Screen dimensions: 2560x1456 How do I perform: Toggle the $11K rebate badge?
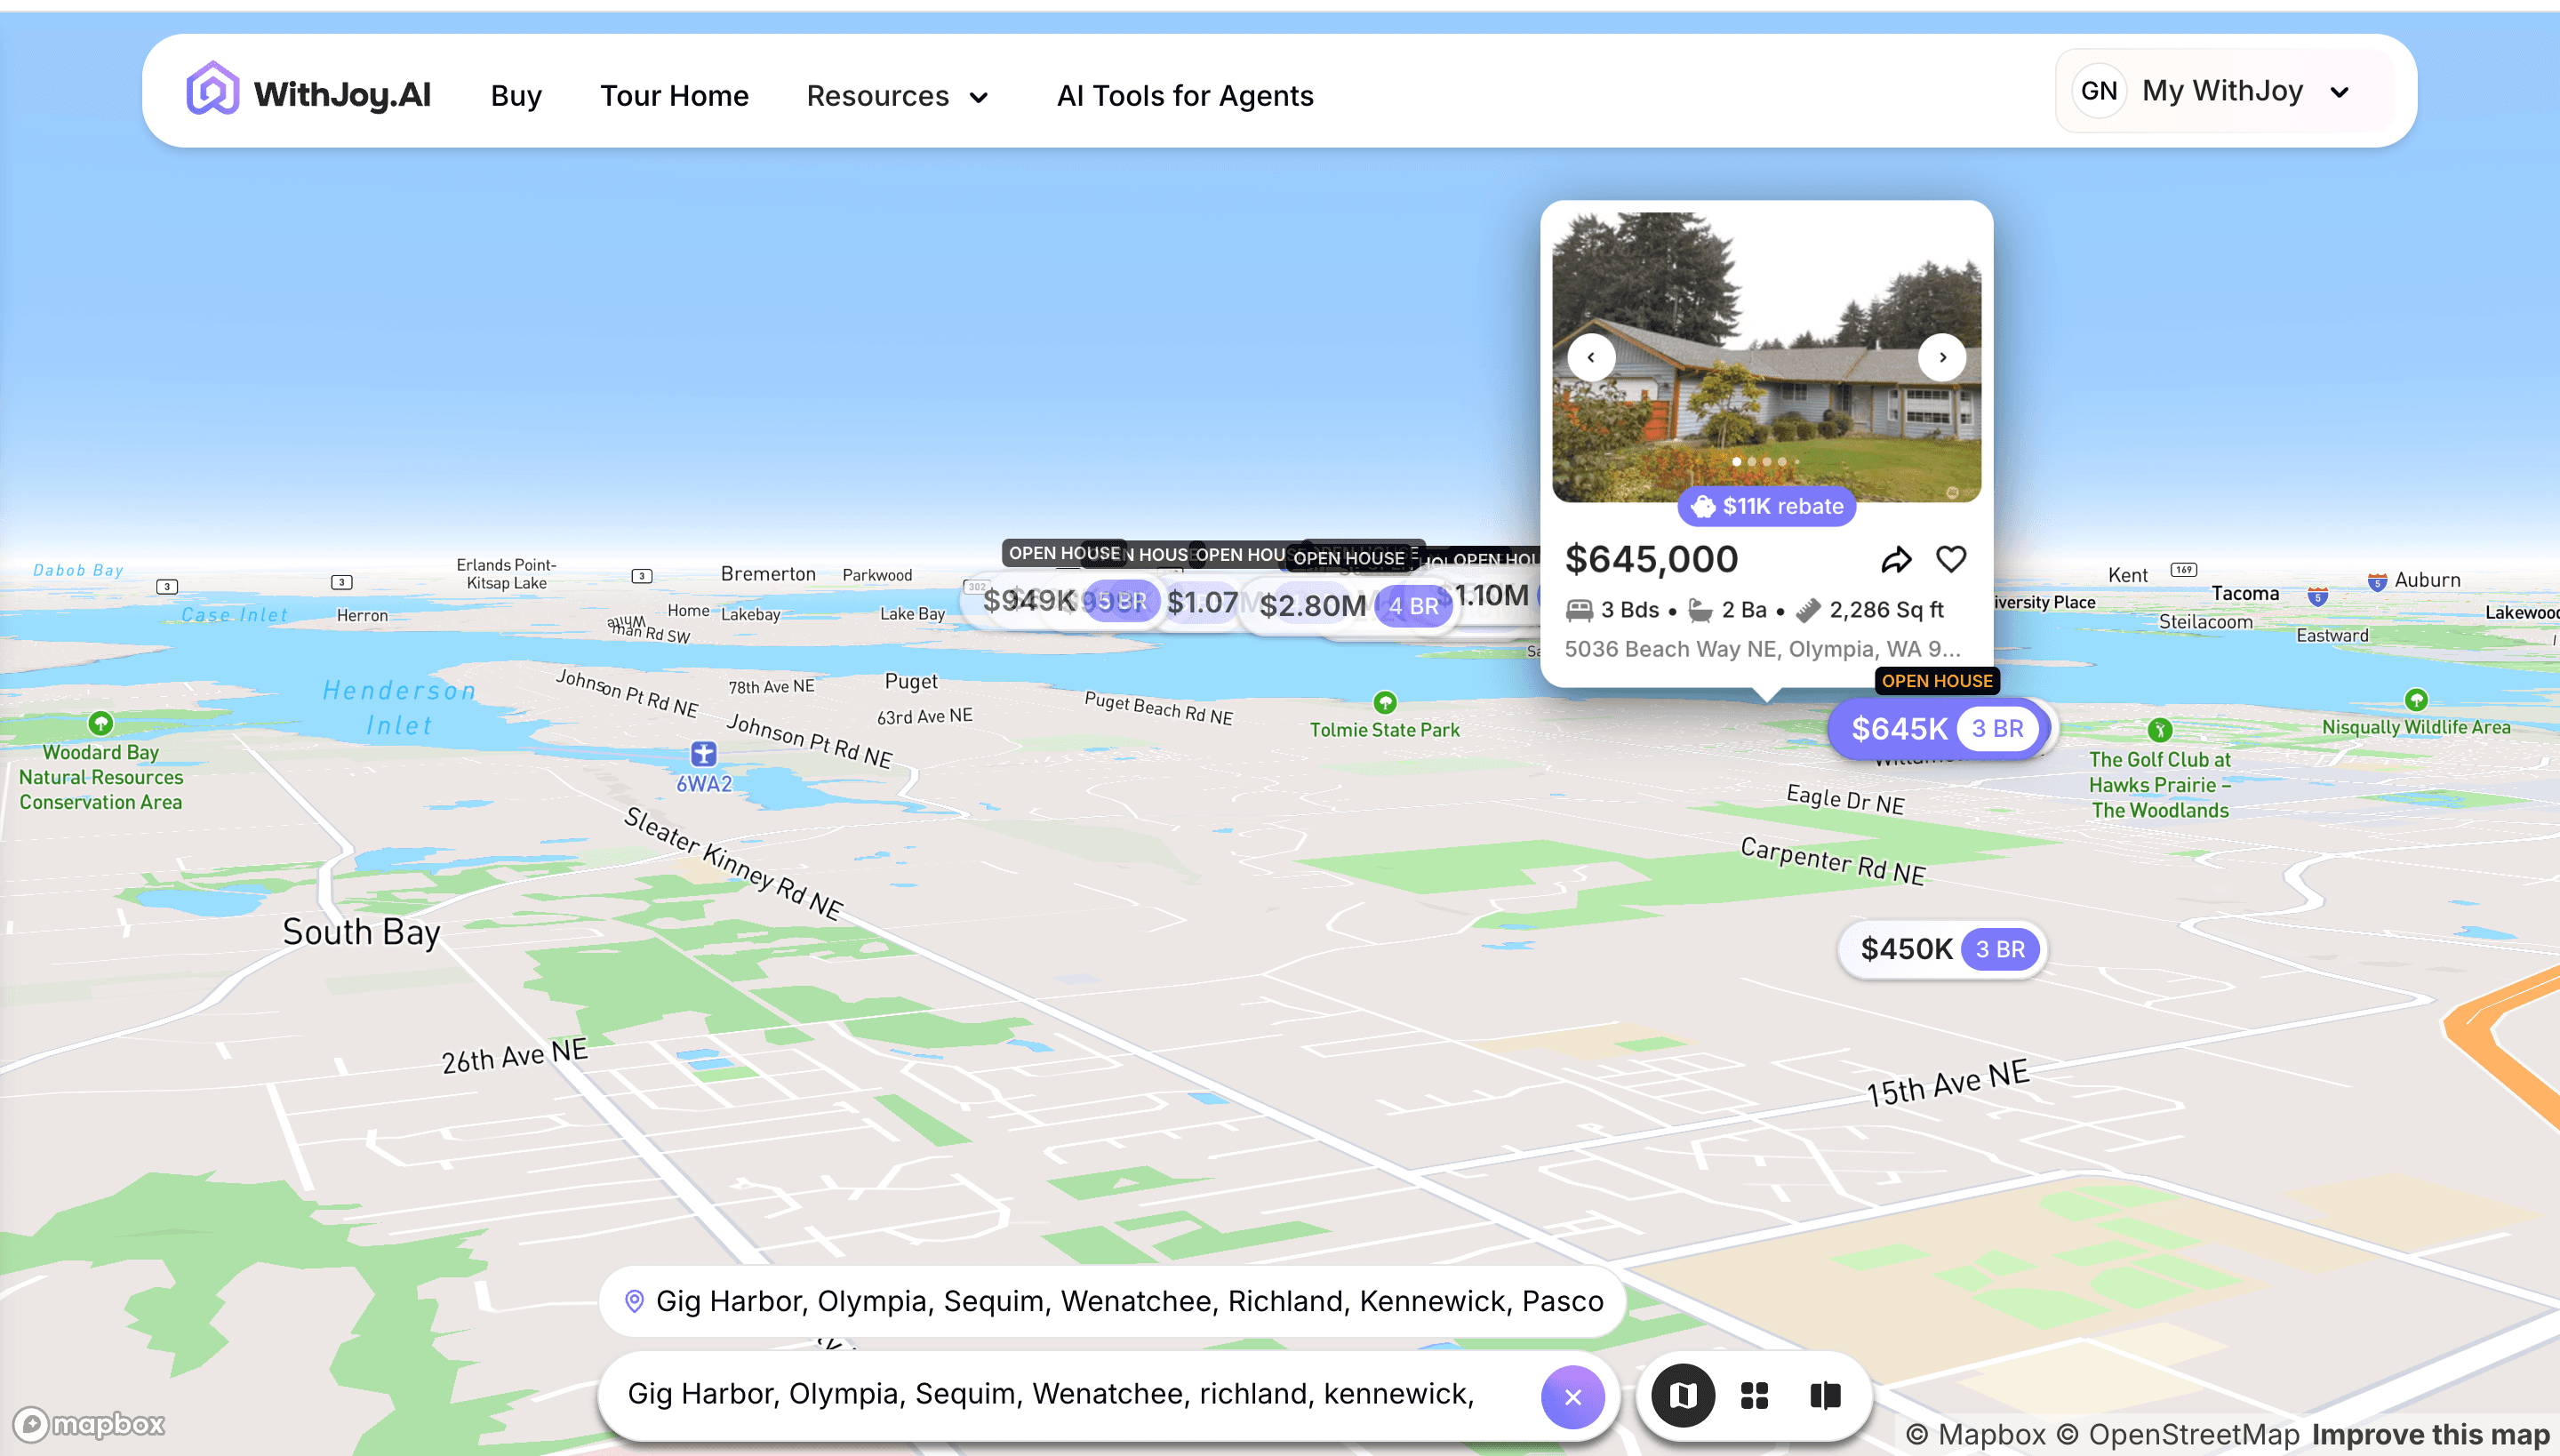point(1766,507)
